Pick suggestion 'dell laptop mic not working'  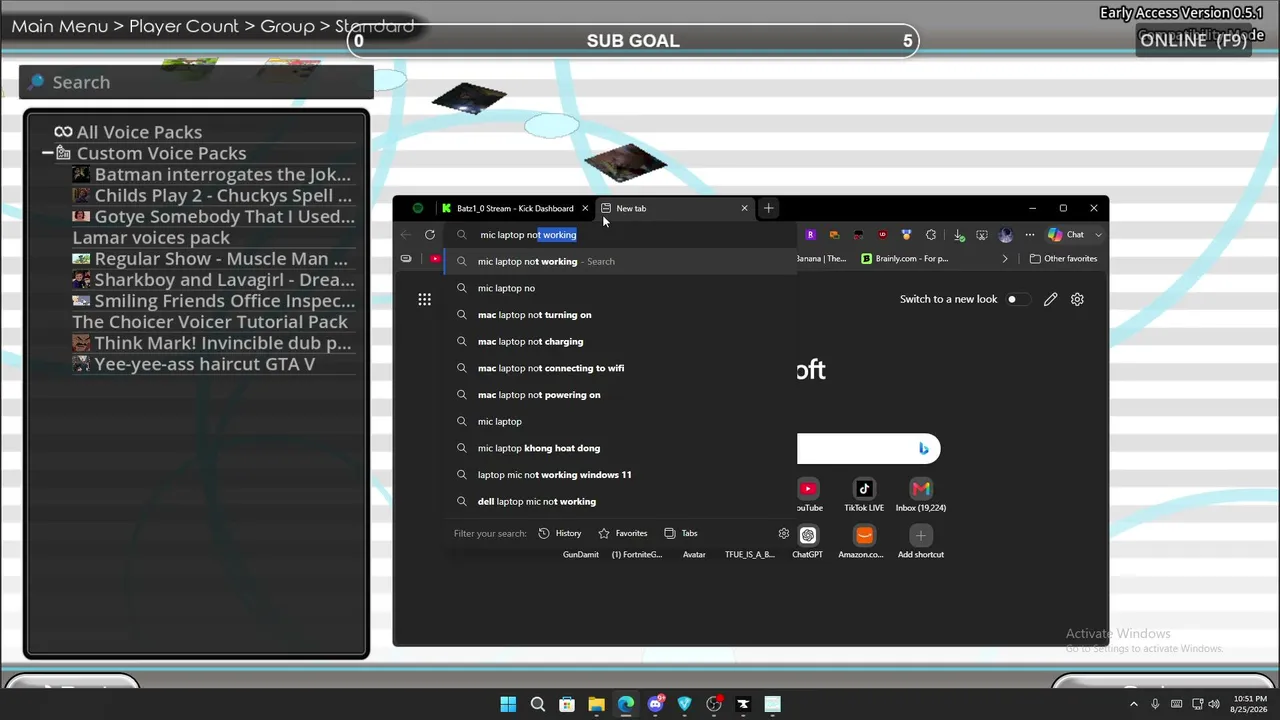point(621,501)
